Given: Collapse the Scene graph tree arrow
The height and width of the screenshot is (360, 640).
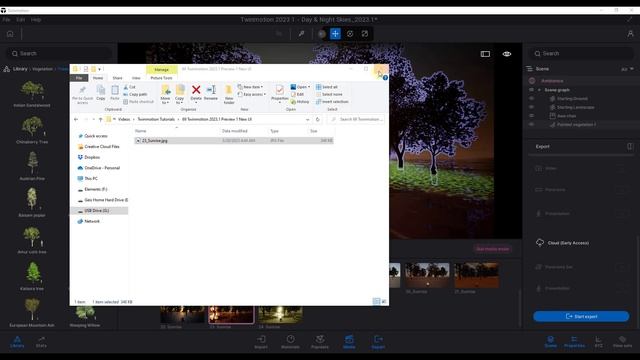Looking at the screenshot, I should 539,90.
